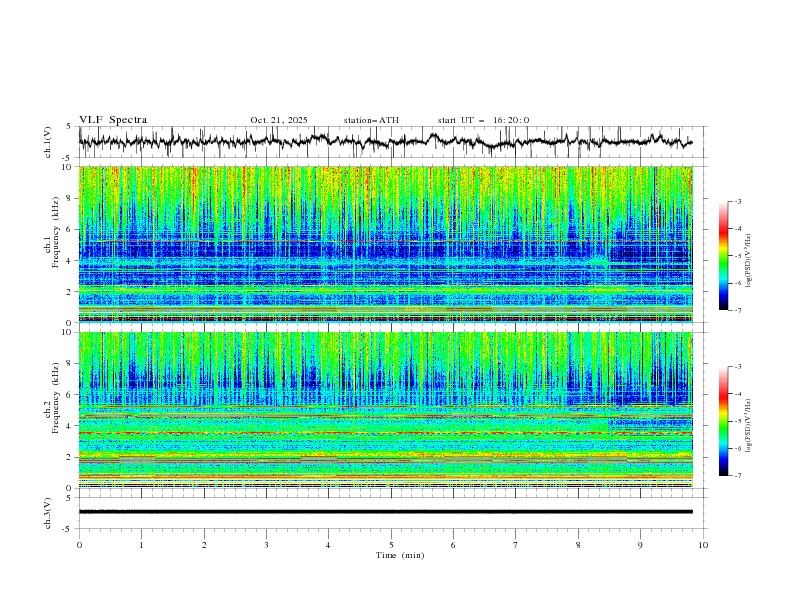792x612 pixels.
Task: Click the ch.3(V) axis label
Action: (48, 513)
